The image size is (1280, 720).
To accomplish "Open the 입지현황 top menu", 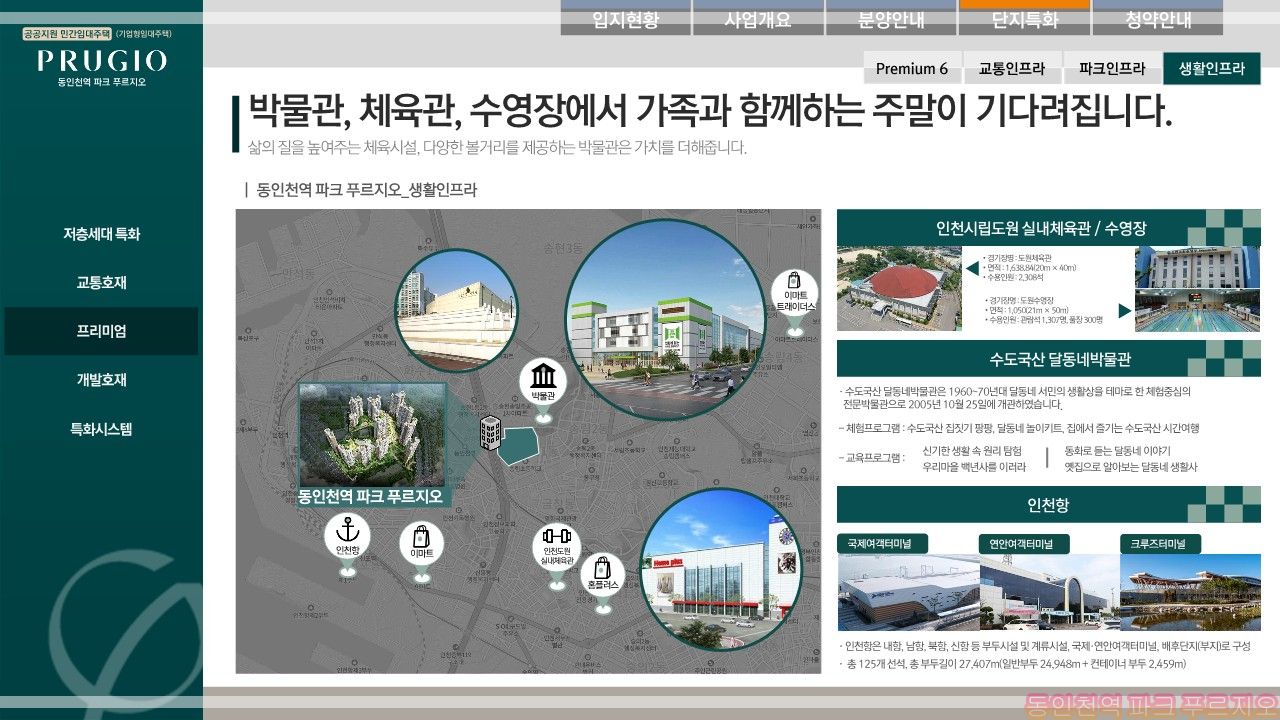I will [626, 18].
